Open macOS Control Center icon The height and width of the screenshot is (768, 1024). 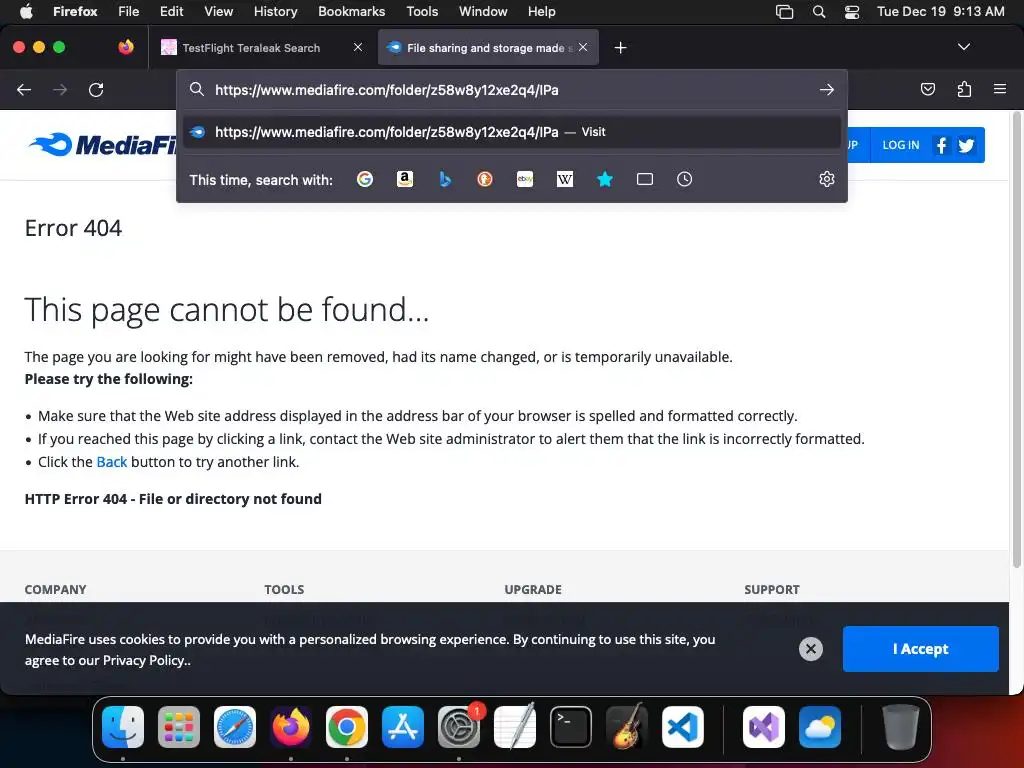pyautogui.click(x=852, y=12)
